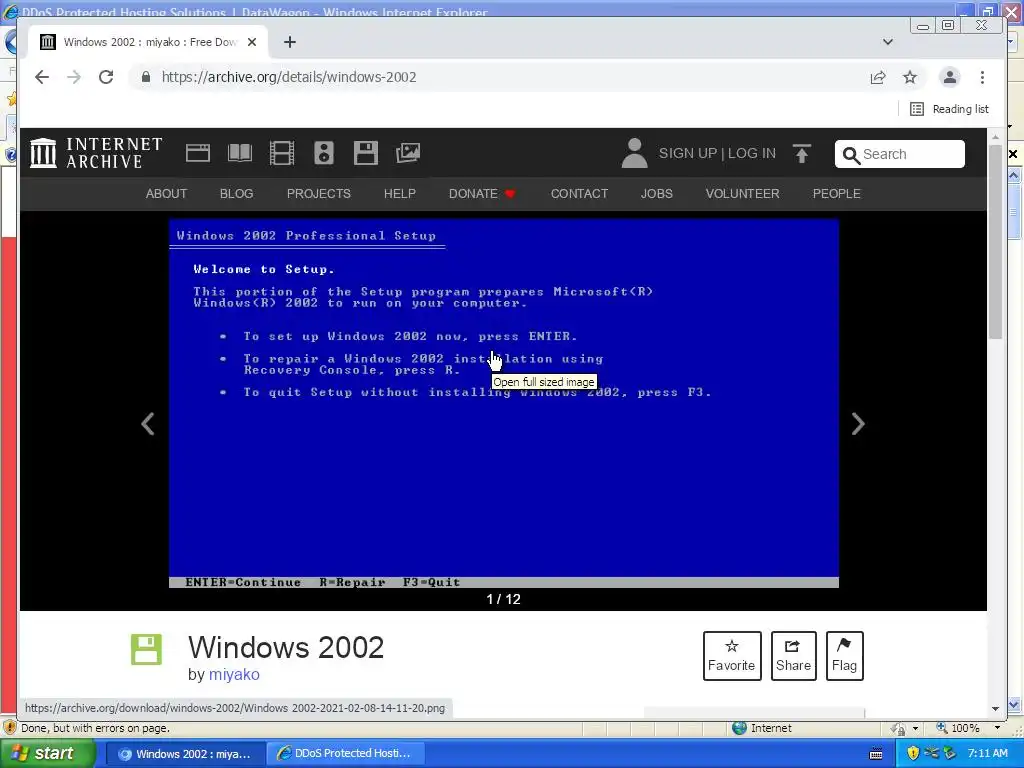The width and height of the screenshot is (1024, 768).
Task: Click the on-screen keyboard tray icon
Action: coord(876,754)
